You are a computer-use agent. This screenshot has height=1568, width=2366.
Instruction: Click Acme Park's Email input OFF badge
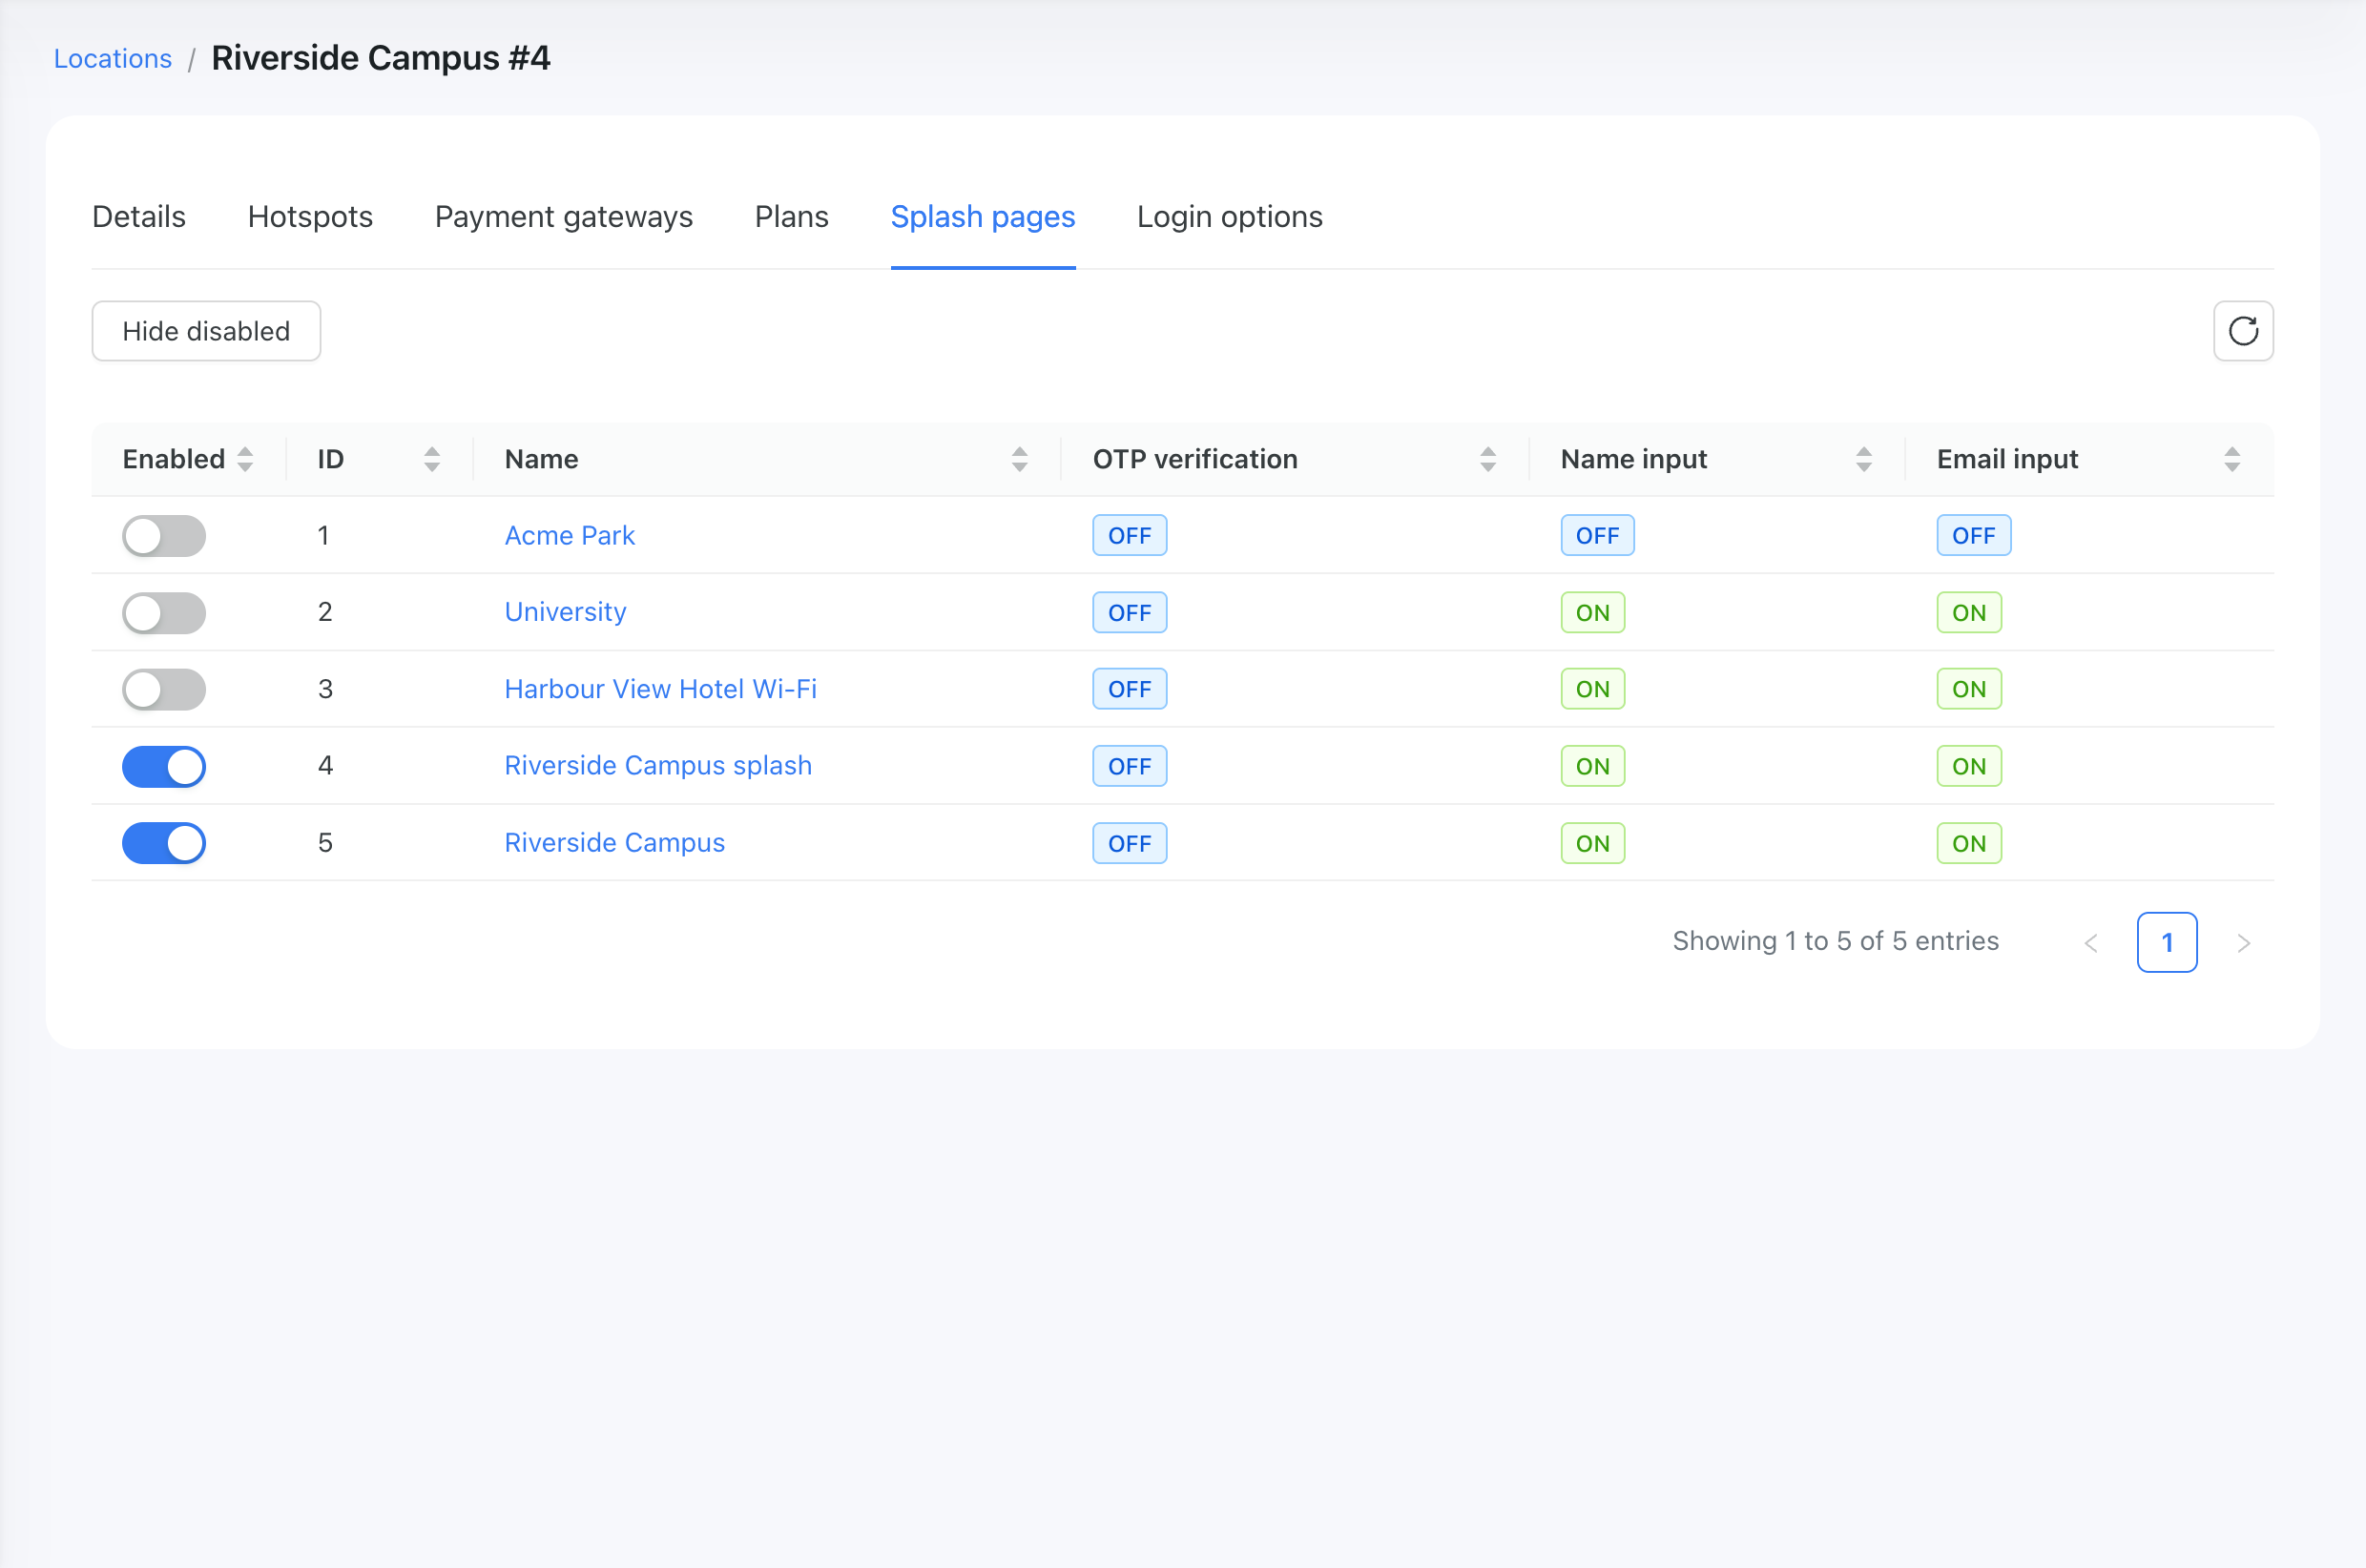click(1973, 536)
